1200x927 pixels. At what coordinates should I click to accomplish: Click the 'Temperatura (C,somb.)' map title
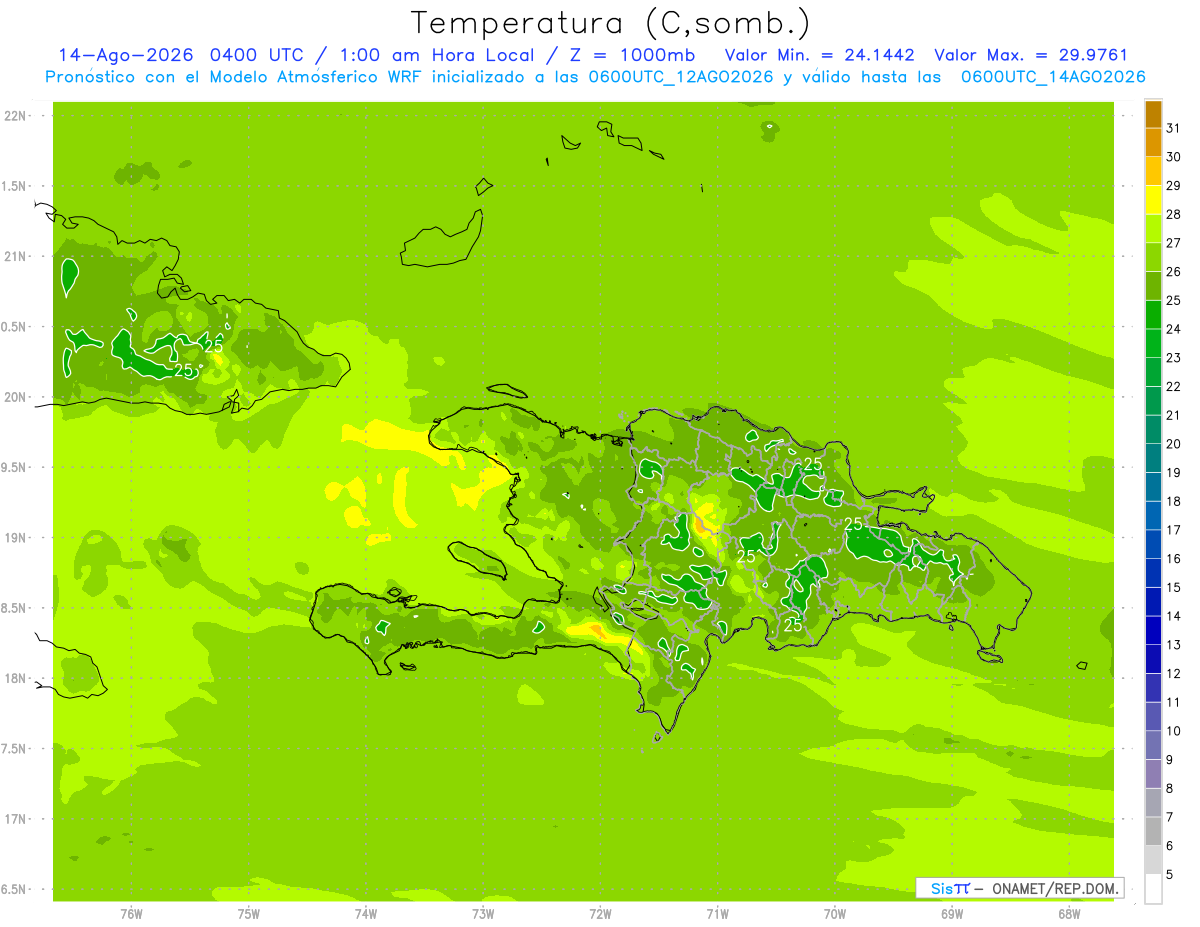click(x=611, y=22)
